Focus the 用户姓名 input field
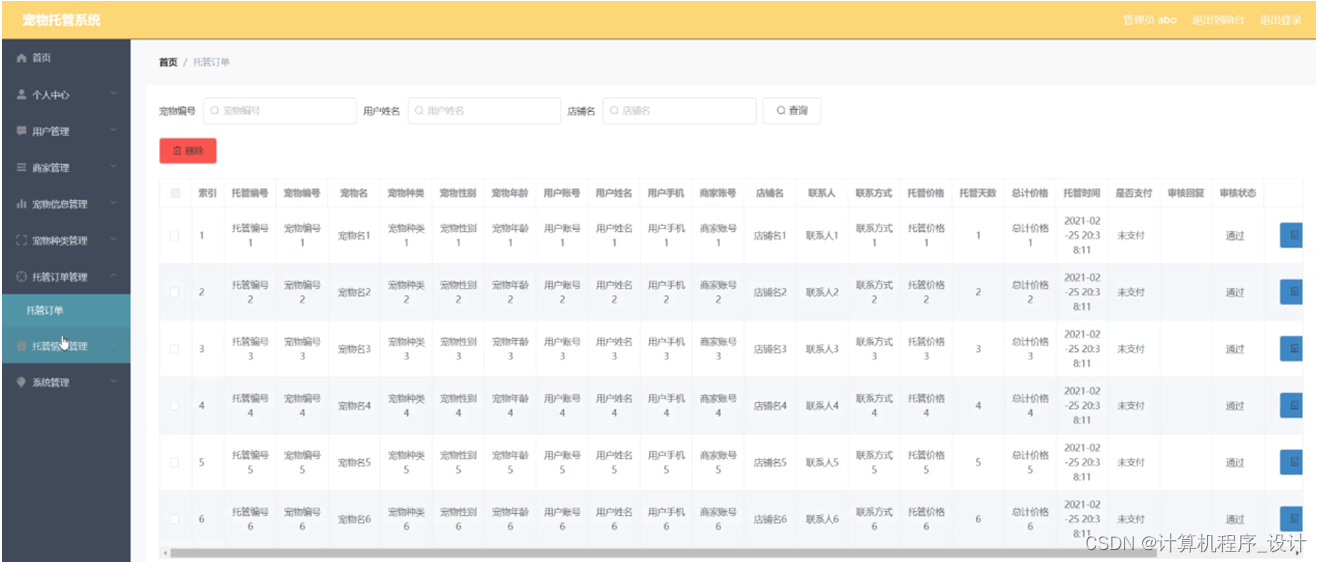This screenshot has width=1322, height=562. [485, 111]
